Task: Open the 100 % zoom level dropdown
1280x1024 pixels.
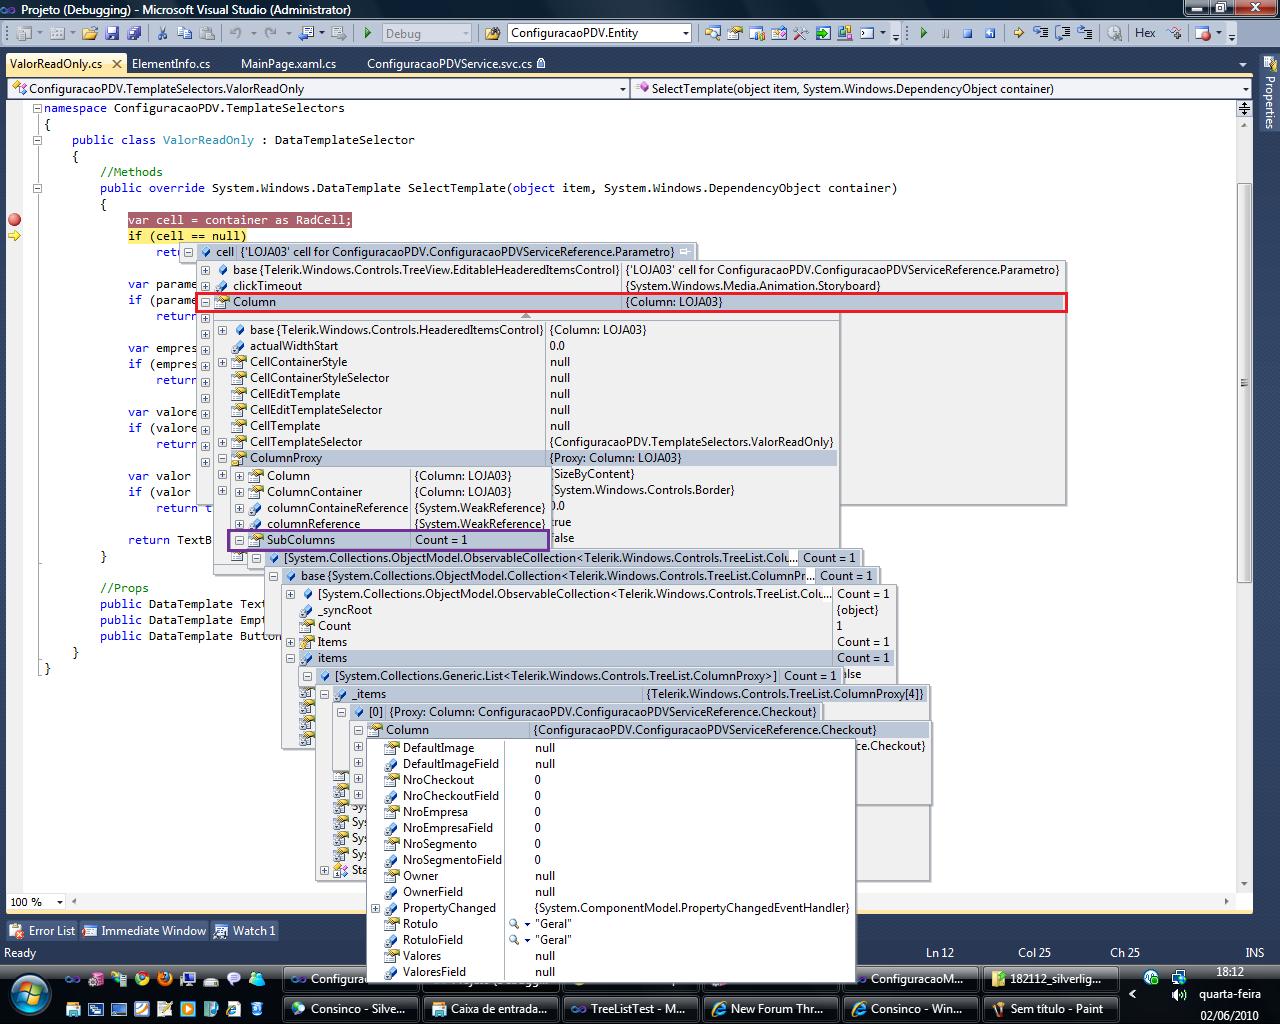Action: point(60,902)
